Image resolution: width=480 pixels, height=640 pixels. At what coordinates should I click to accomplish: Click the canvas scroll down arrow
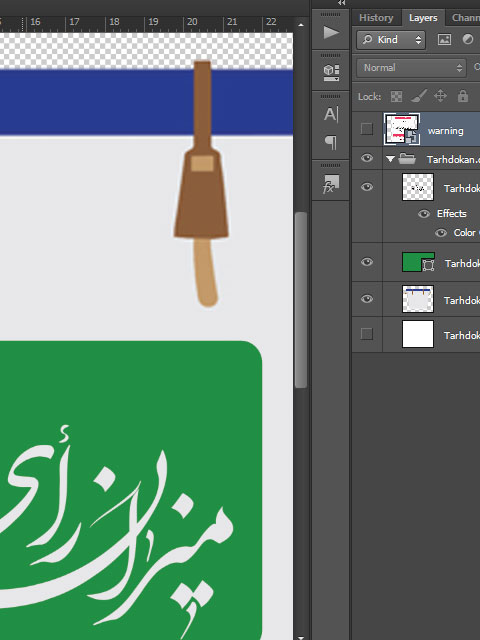[x=301, y=636]
